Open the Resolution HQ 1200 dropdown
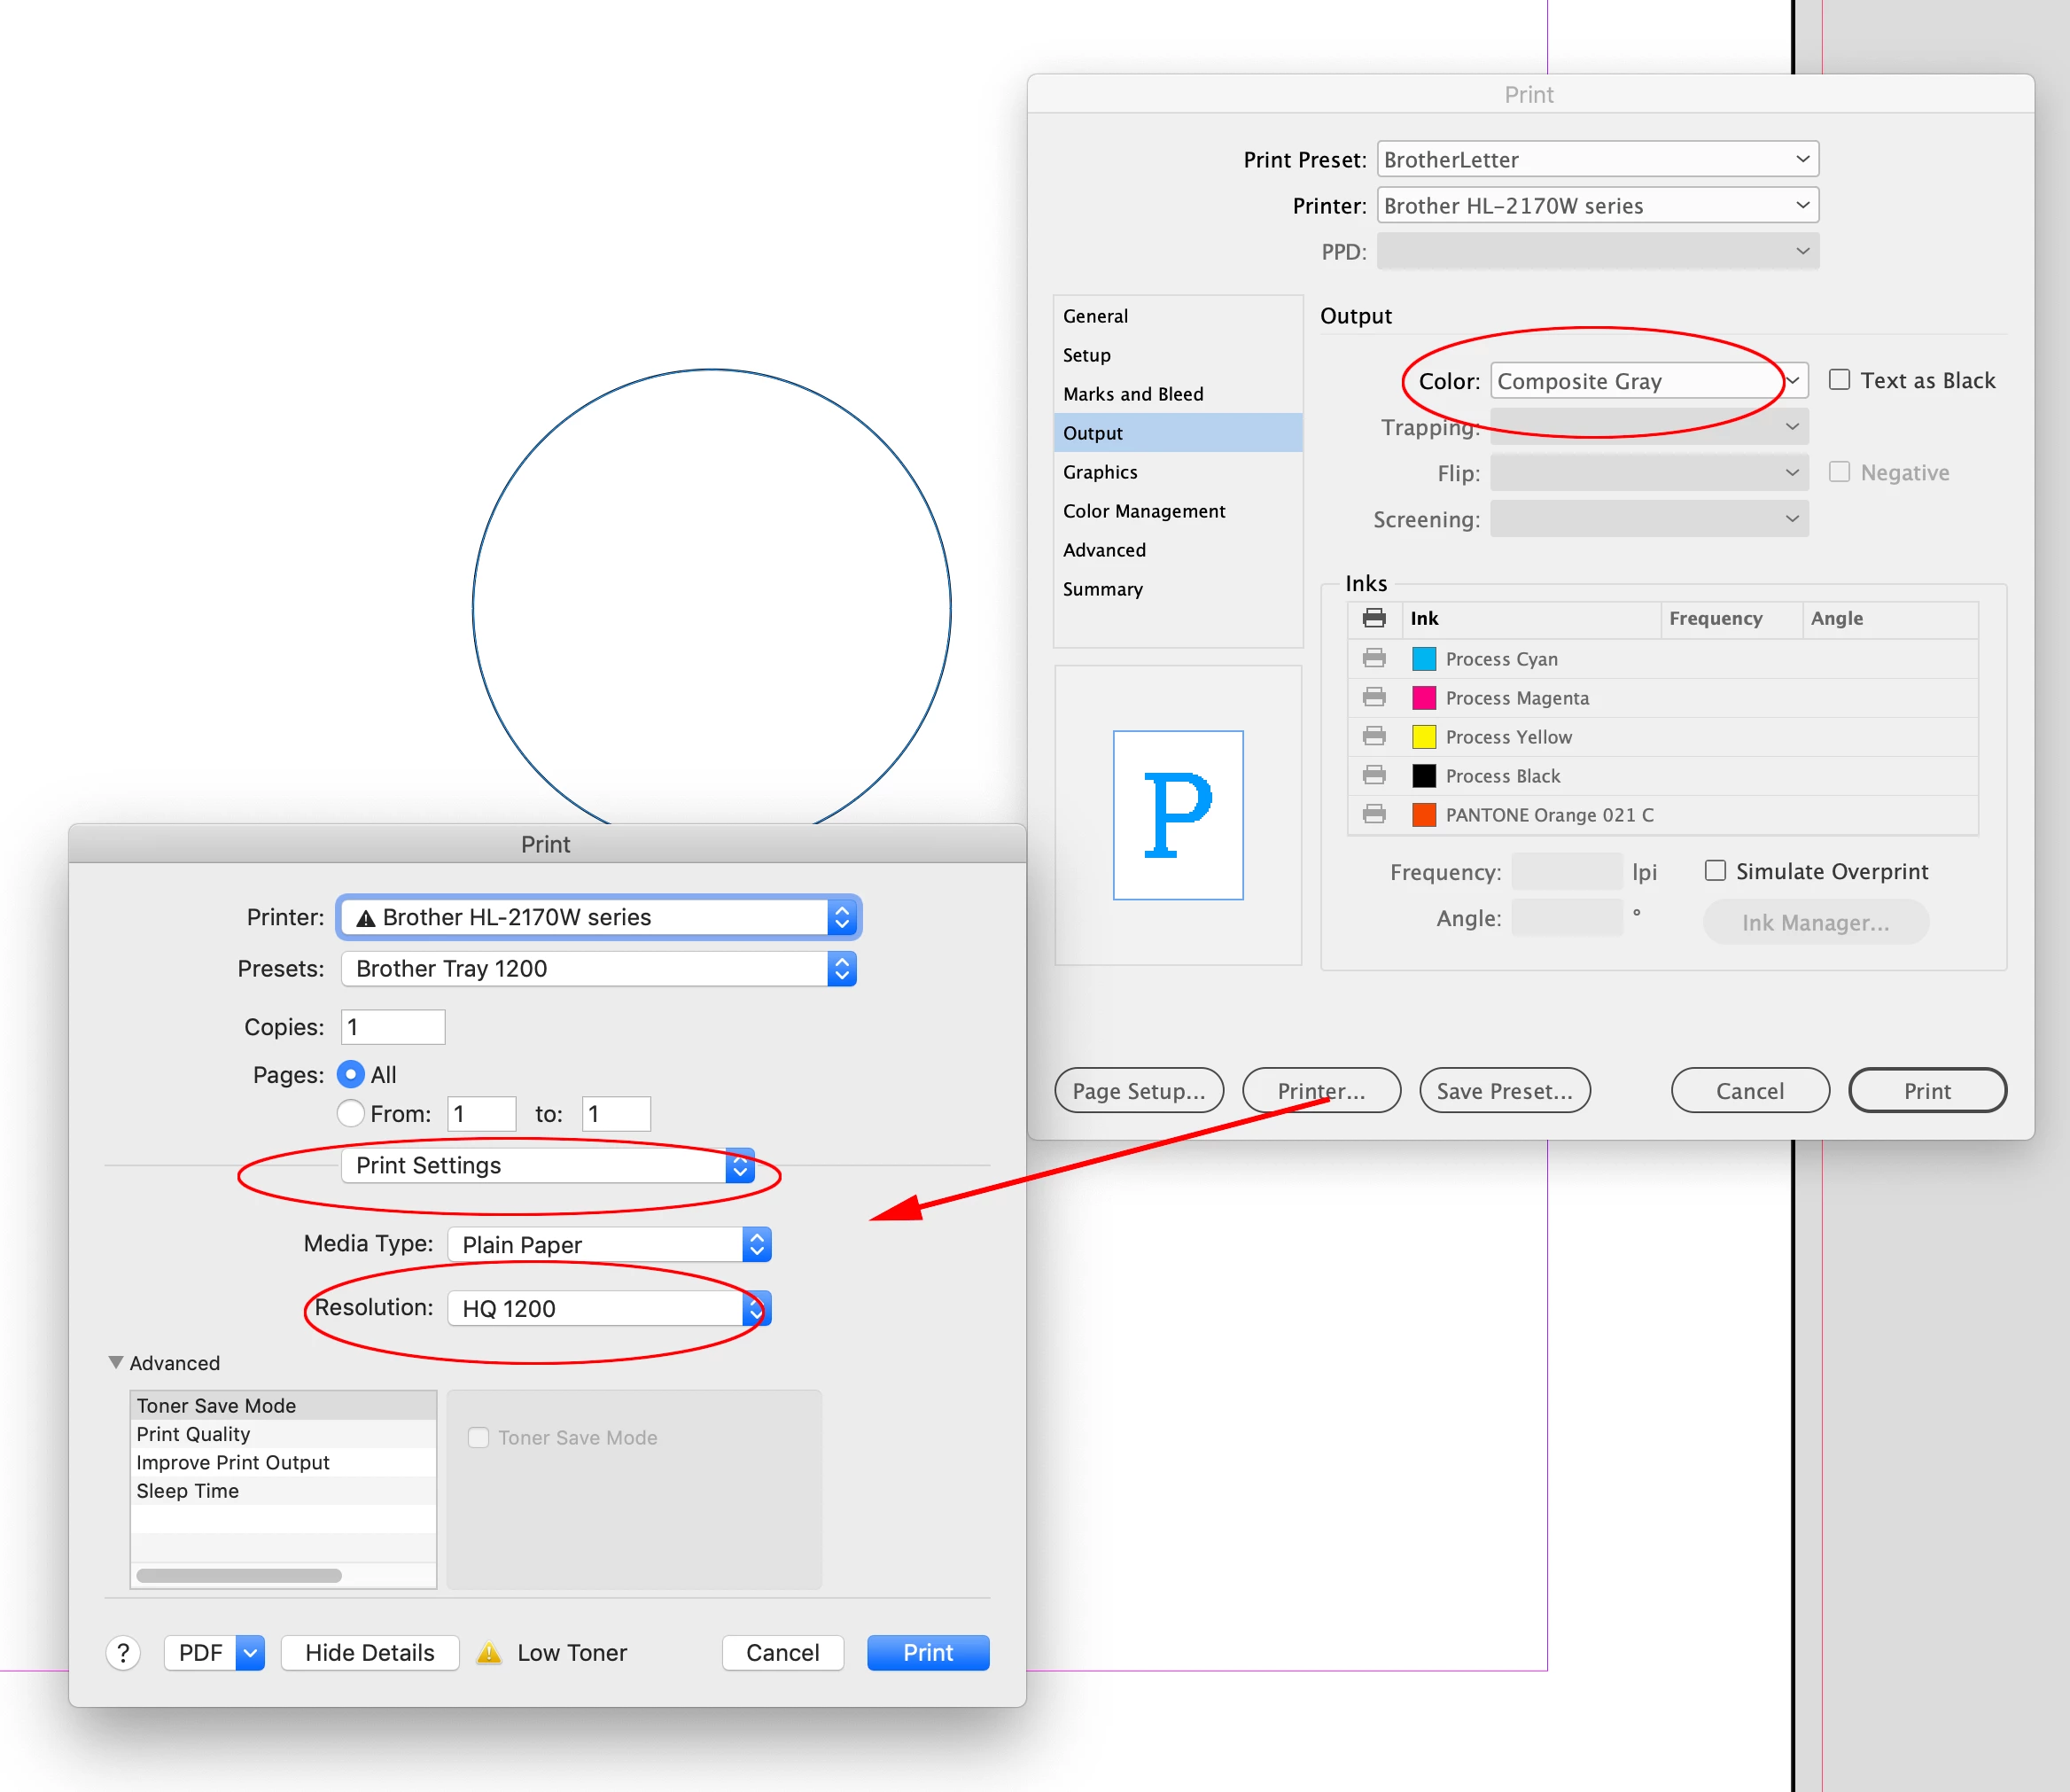Screen dimensions: 2070x1792 tap(608, 1308)
